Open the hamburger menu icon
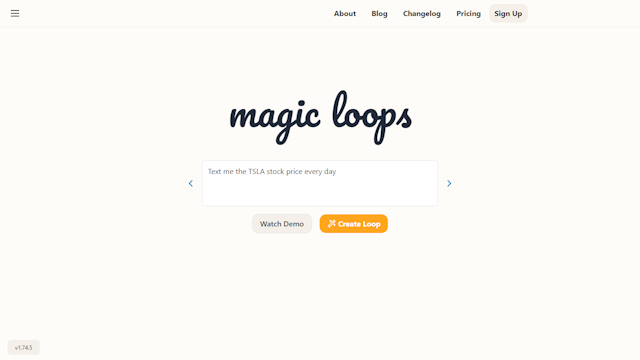The height and width of the screenshot is (360, 640). point(15,13)
